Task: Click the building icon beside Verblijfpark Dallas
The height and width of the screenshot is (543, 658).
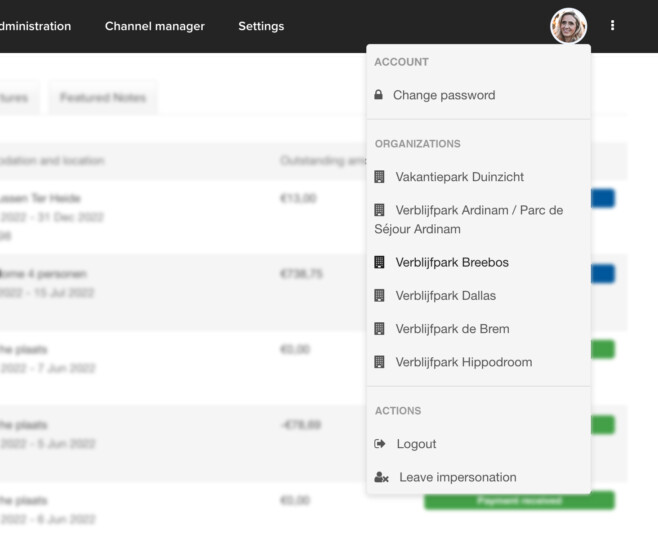Action: 380,296
